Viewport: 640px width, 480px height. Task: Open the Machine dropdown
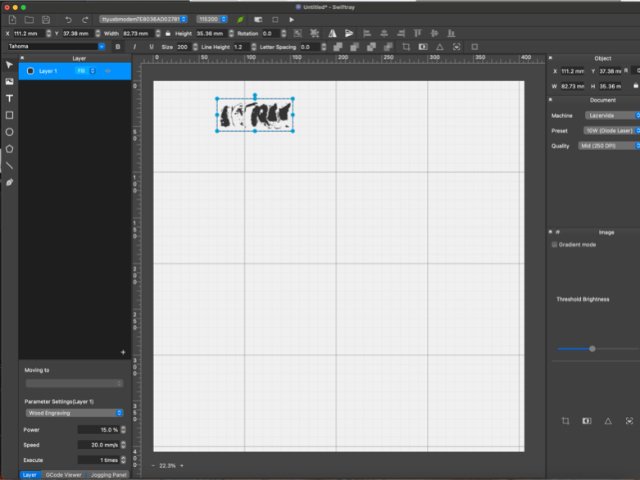(x=608, y=115)
